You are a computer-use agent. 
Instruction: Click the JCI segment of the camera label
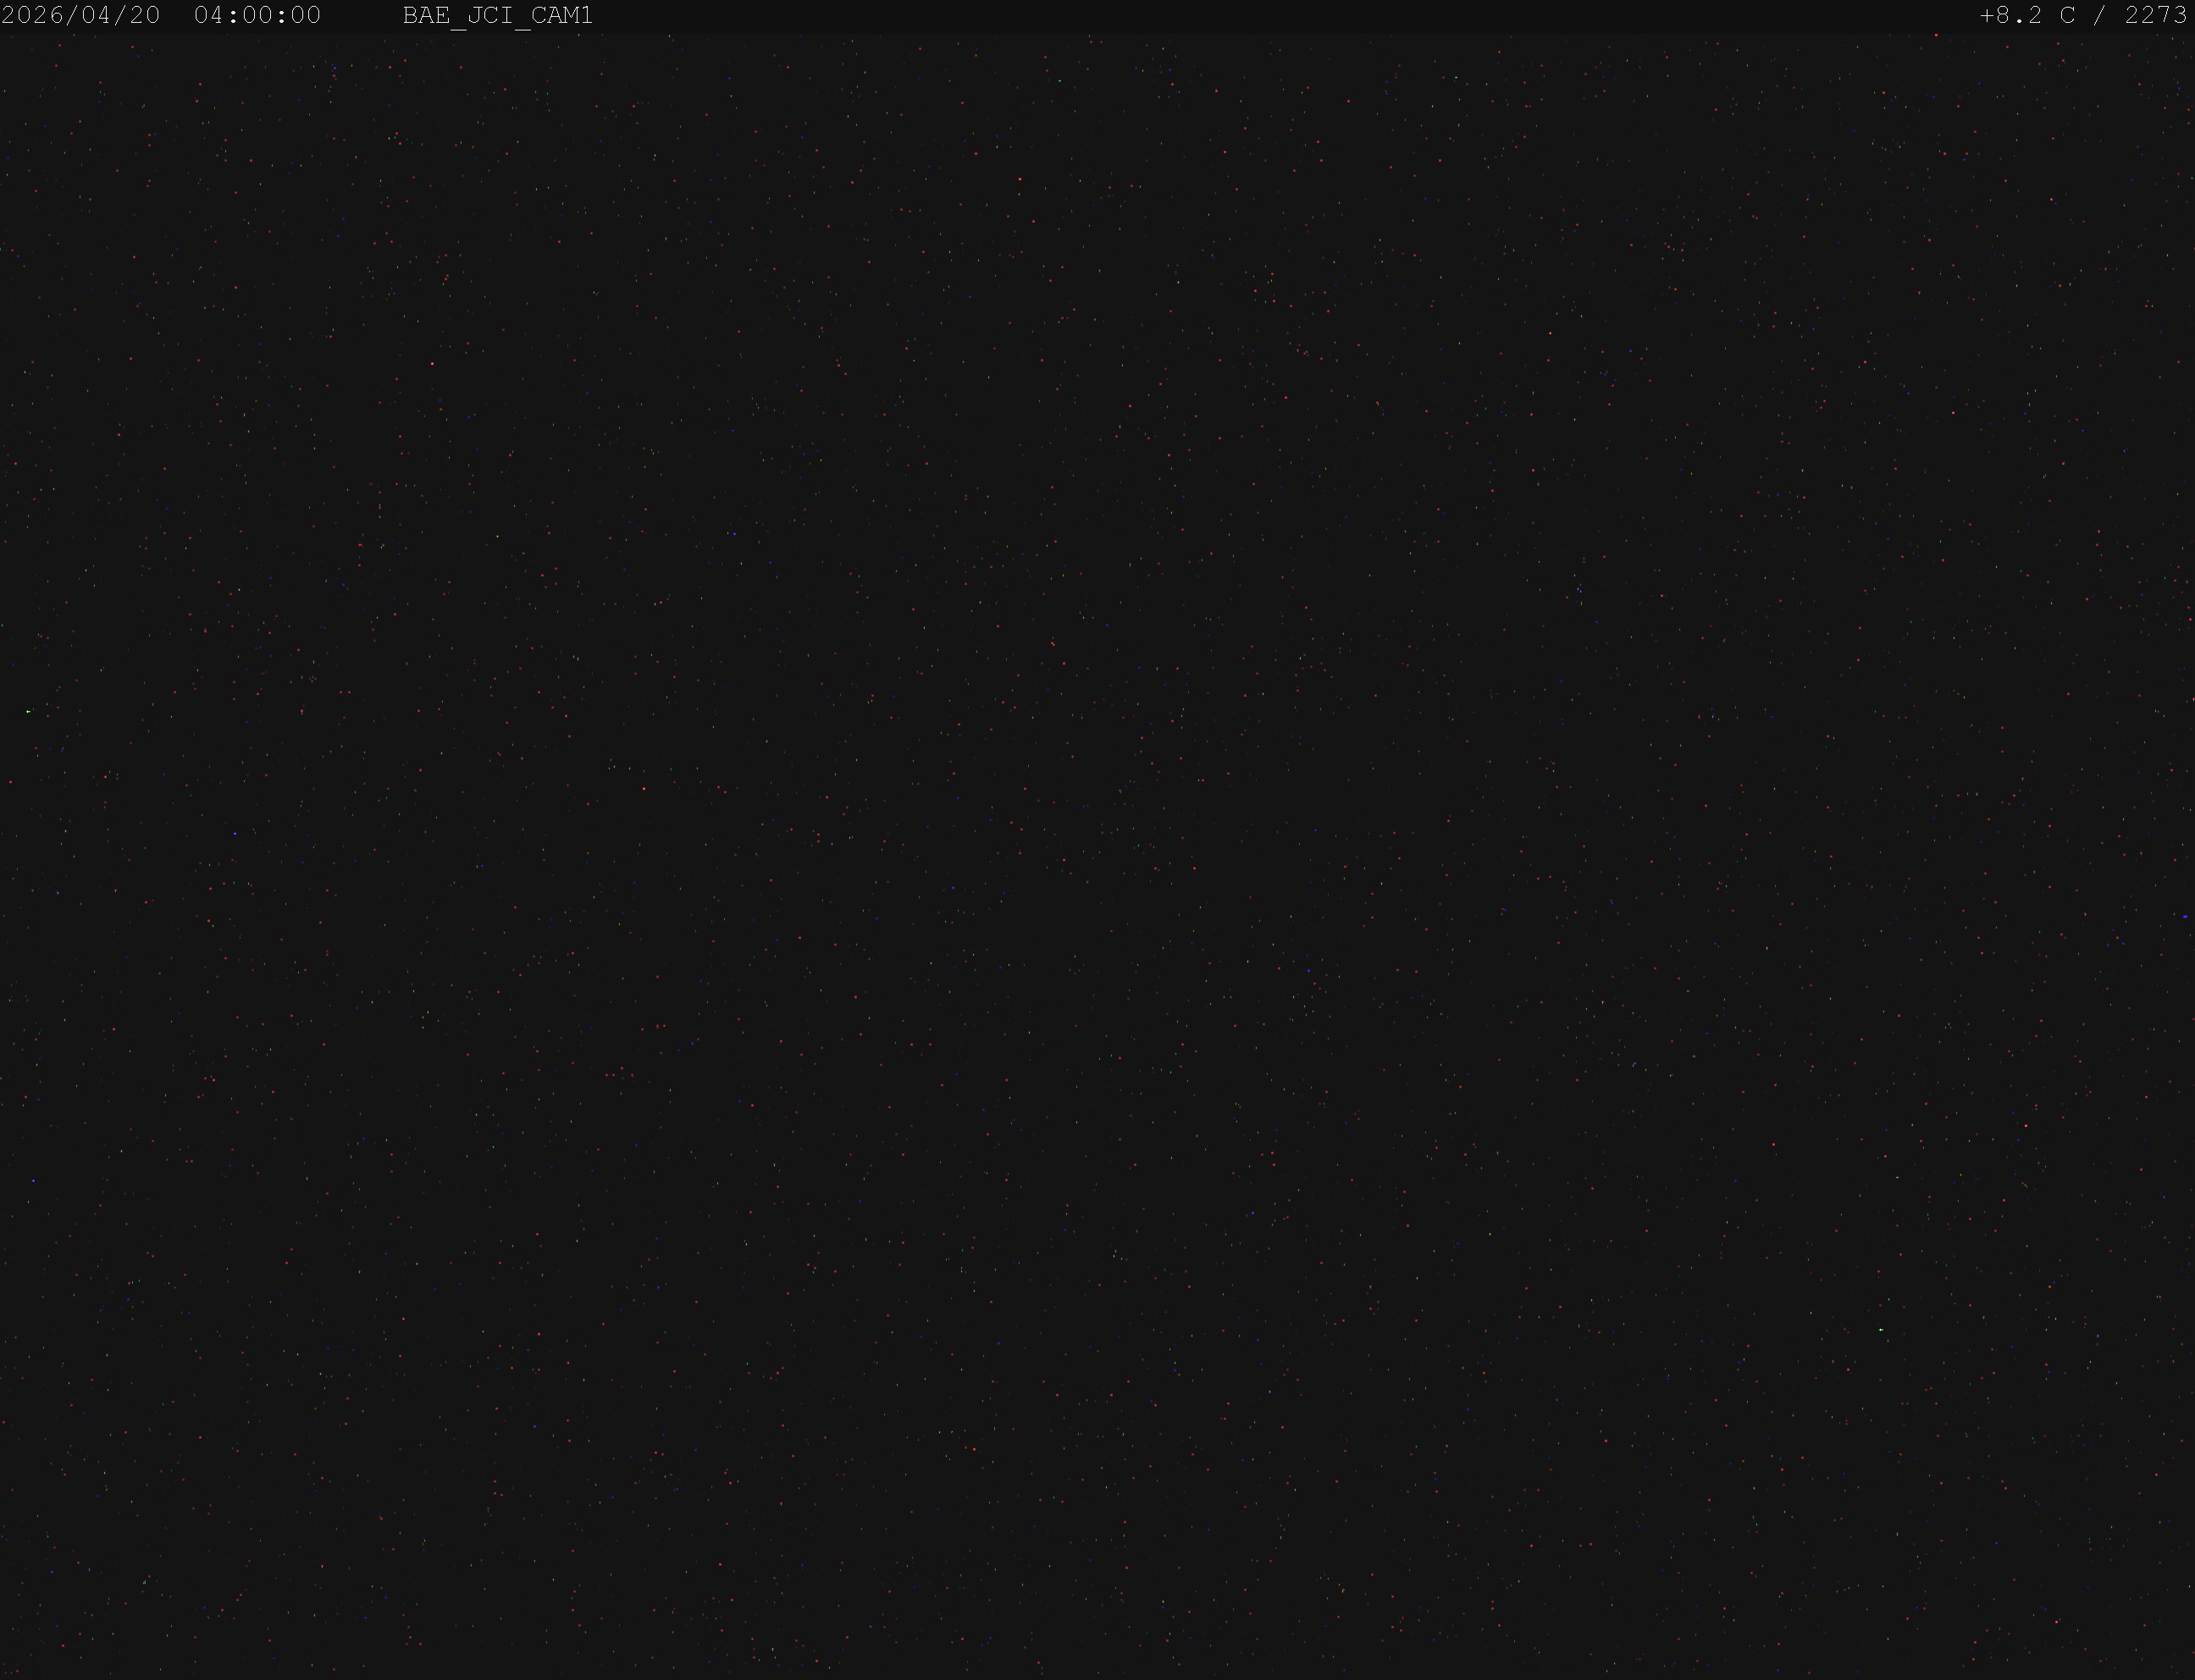click(490, 16)
